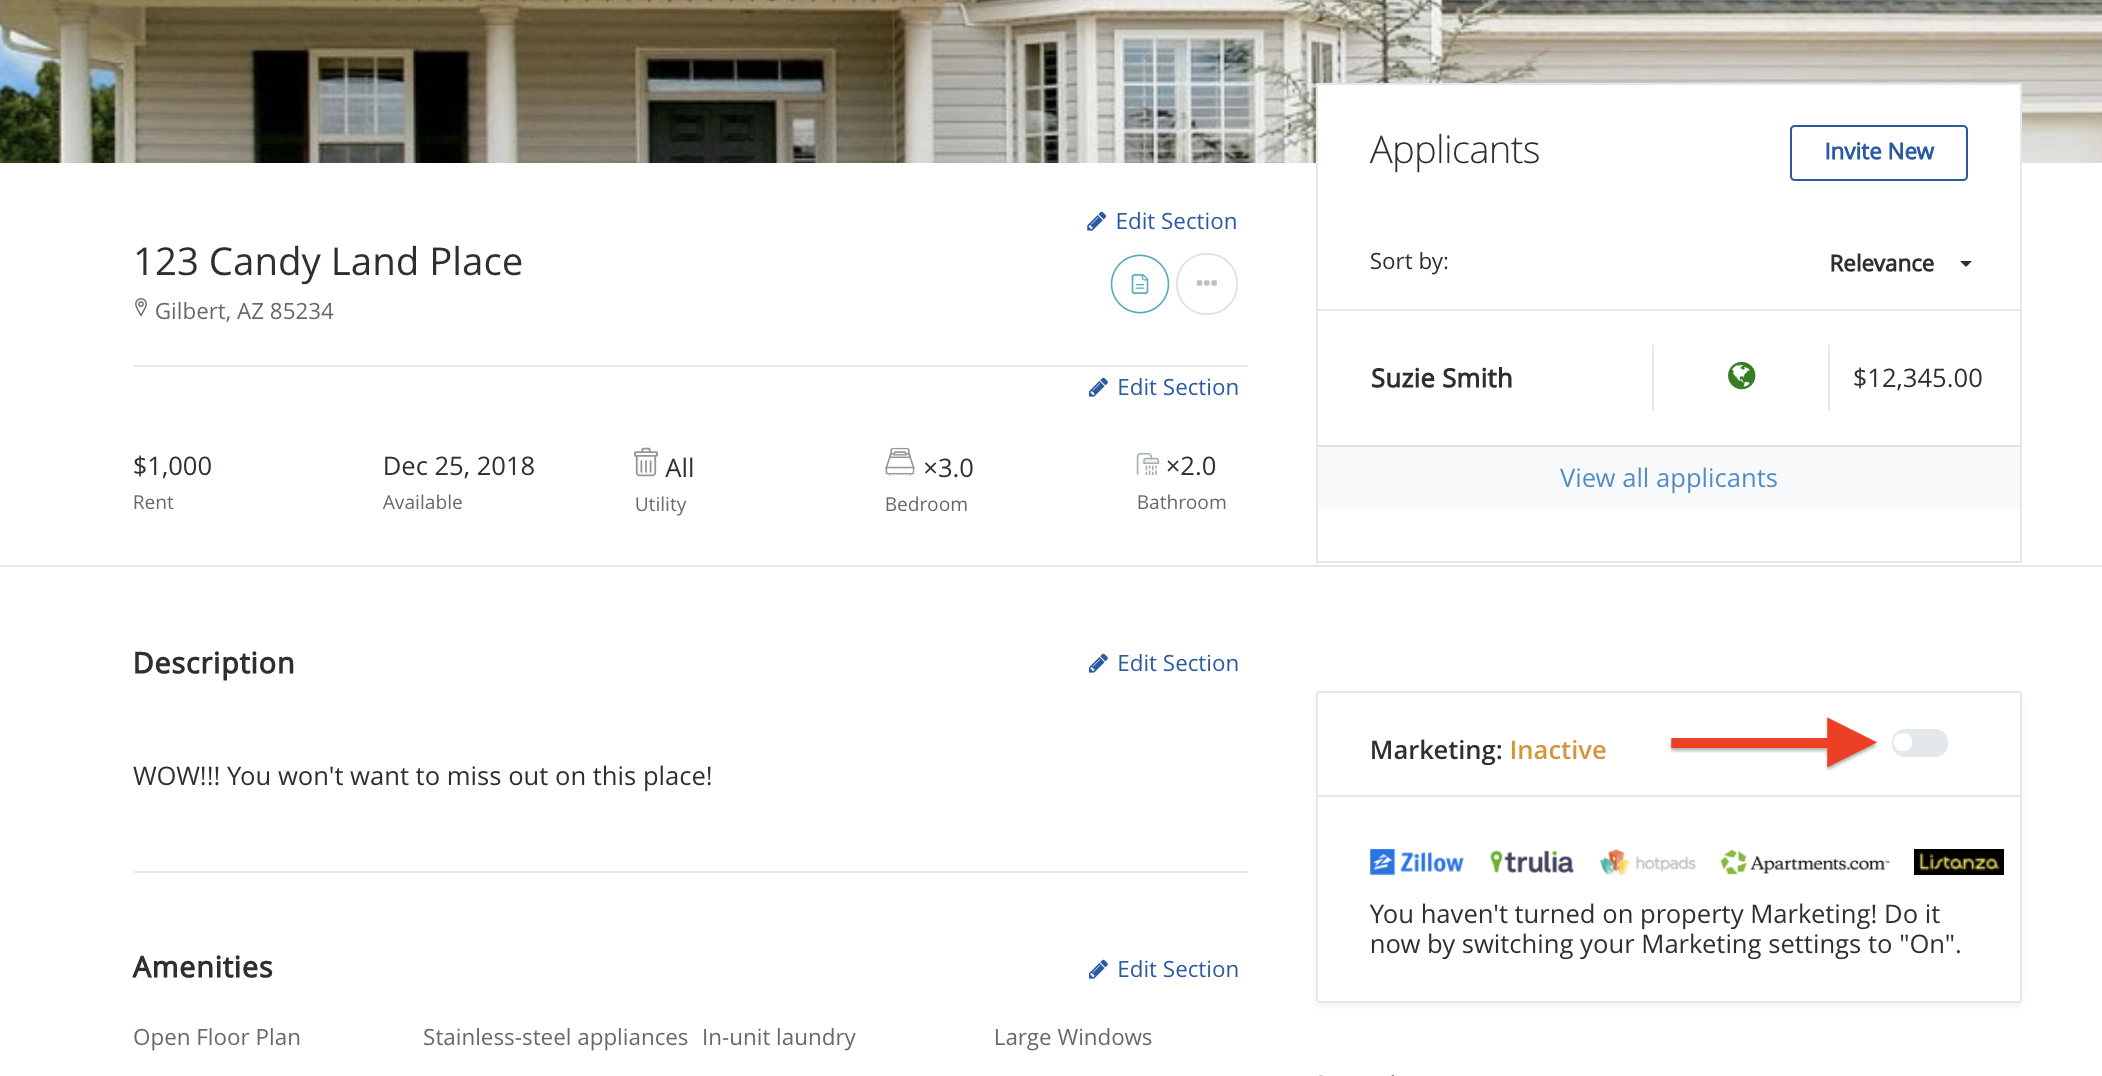Open the three-dots more options button
This screenshot has width=2102, height=1076.
[x=1206, y=285]
